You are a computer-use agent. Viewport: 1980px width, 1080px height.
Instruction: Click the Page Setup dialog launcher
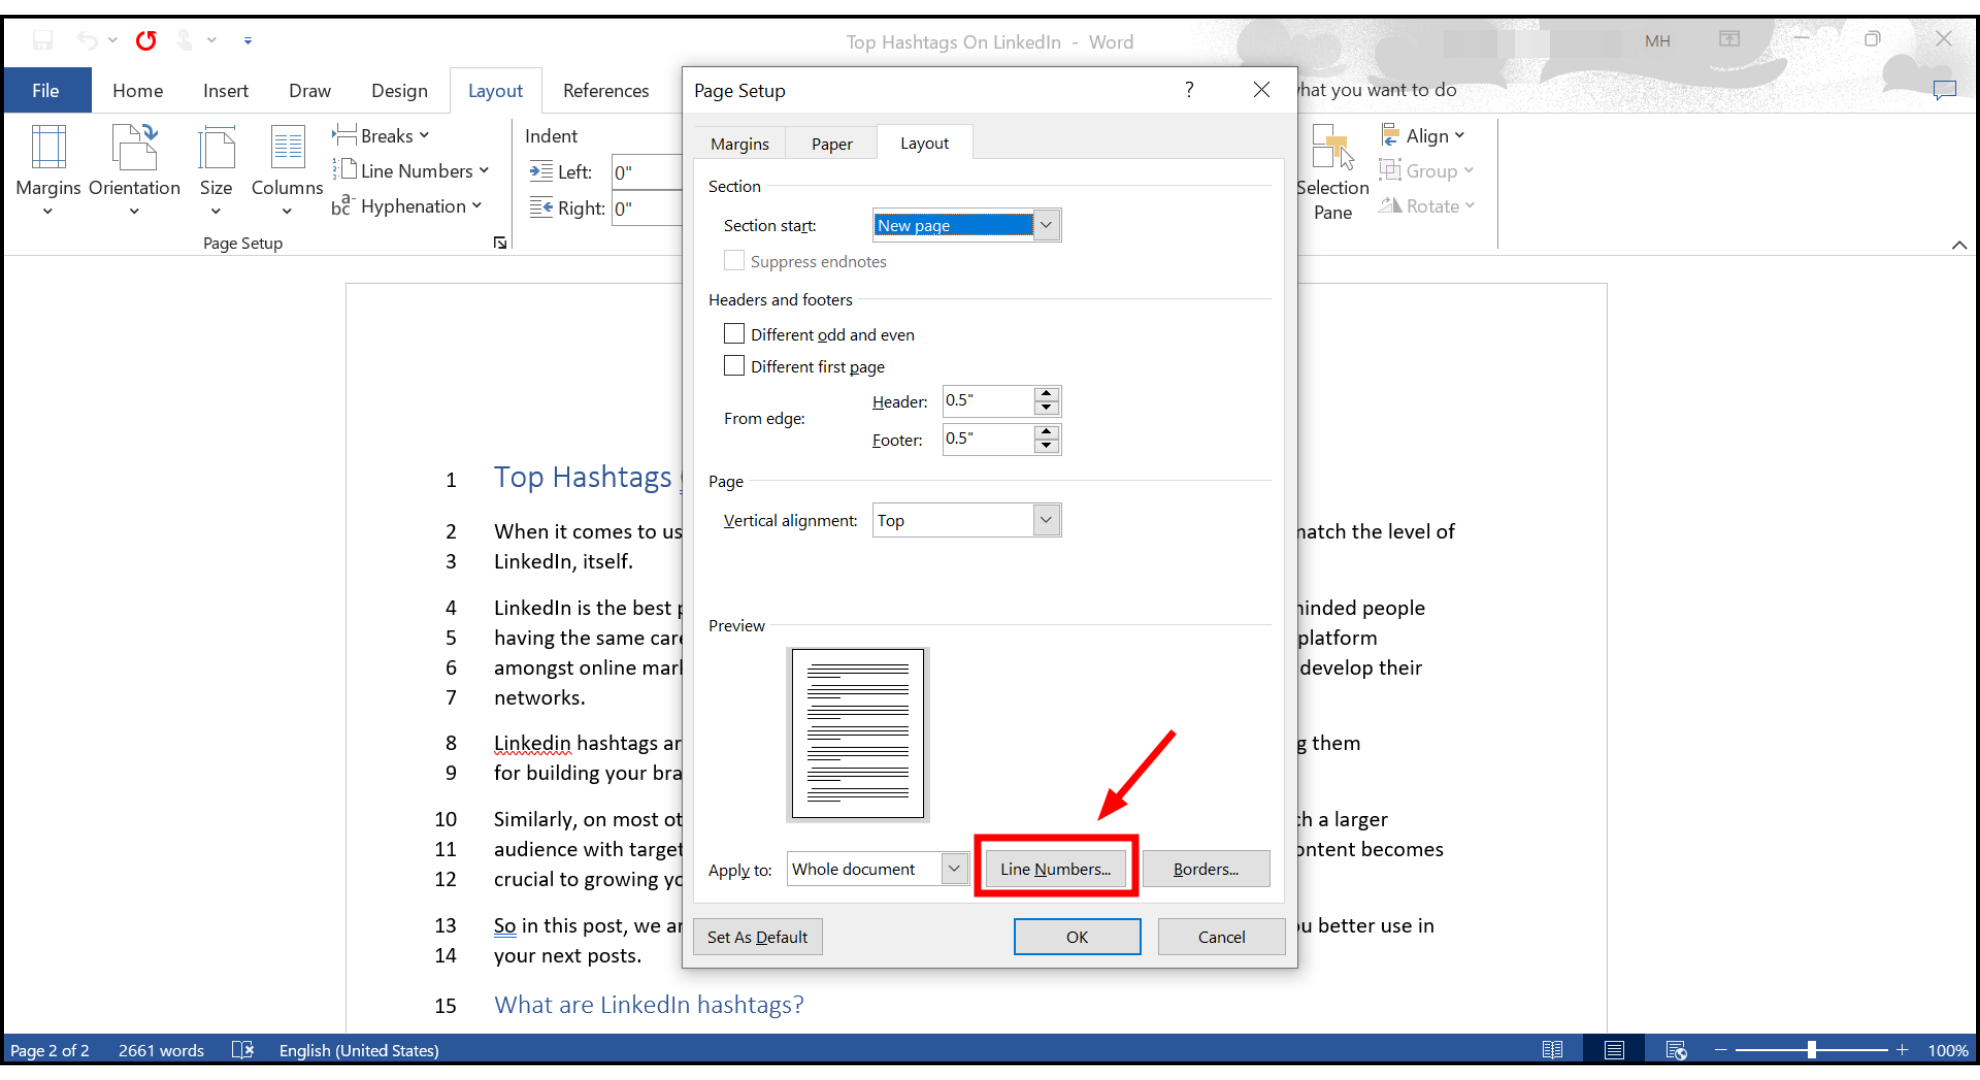(500, 243)
